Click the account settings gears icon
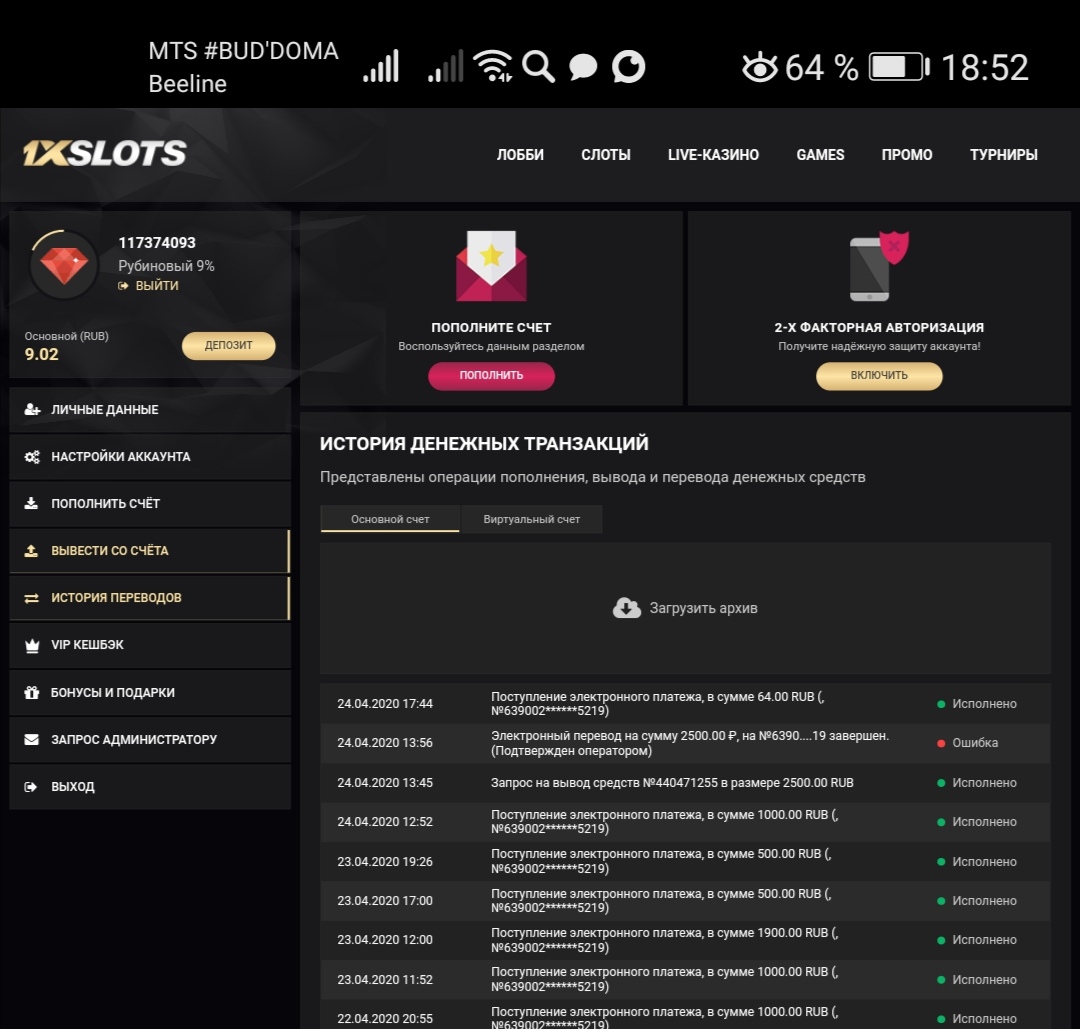1080x1029 pixels. pos(32,457)
